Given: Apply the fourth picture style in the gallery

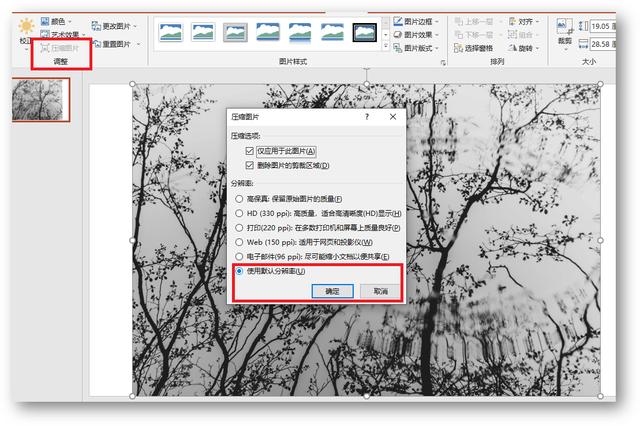Looking at the screenshot, I should point(268,32).
